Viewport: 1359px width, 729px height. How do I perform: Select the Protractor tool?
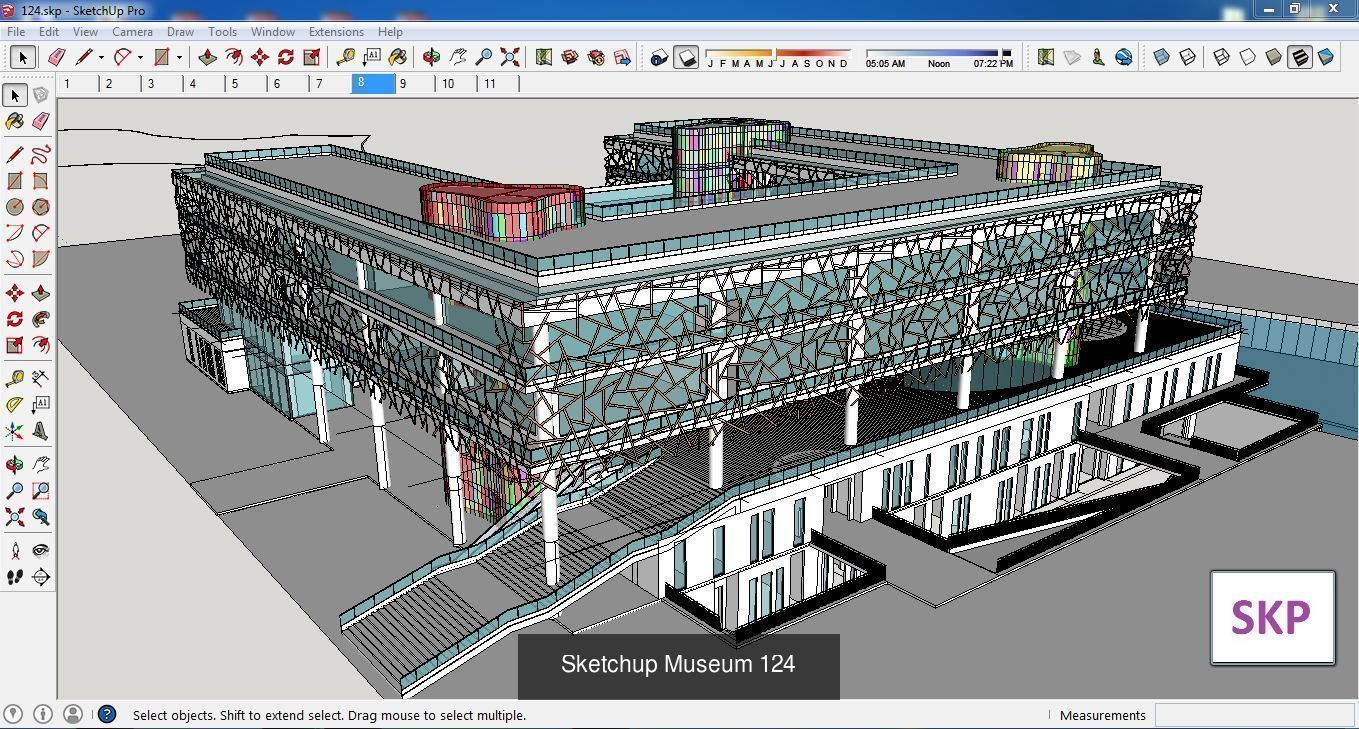15,404
